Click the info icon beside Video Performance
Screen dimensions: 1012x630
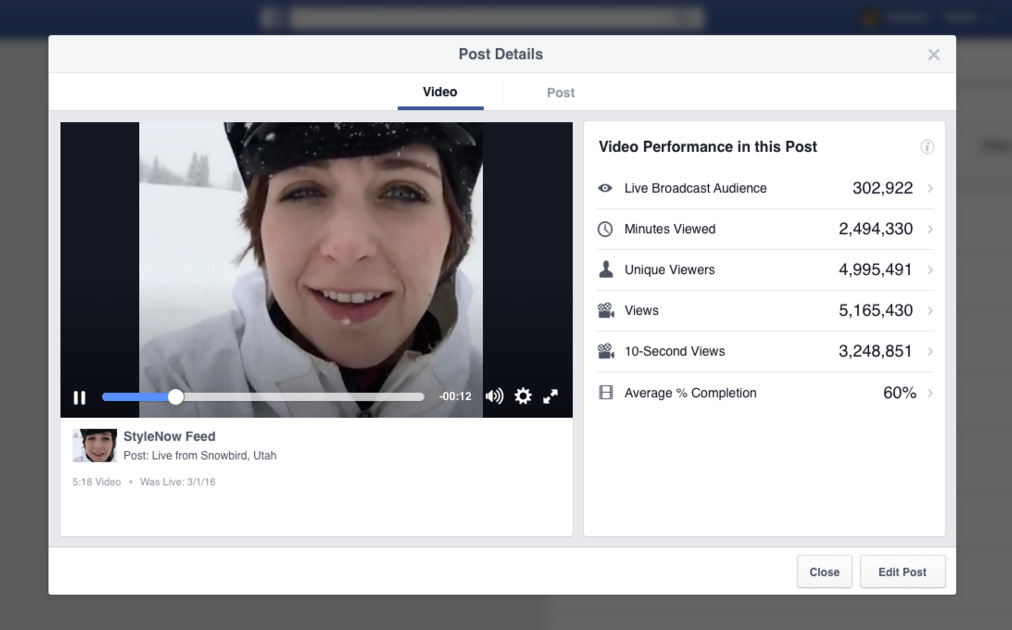point(927,147)
